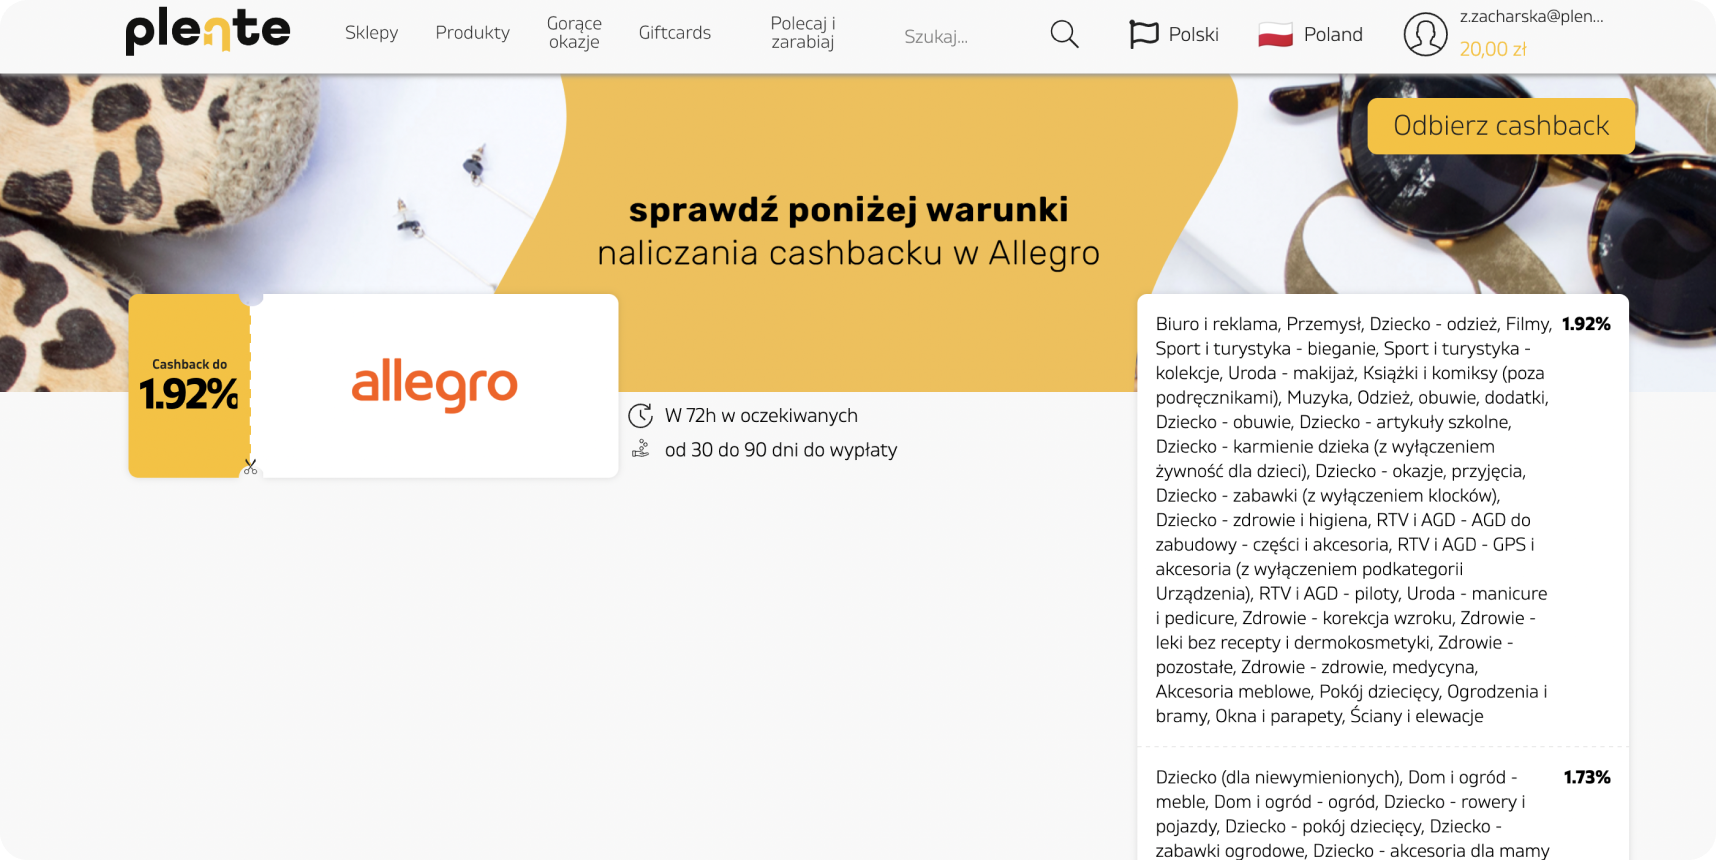Click 'naliczania cashbacku w Allegro' subtitle
Image resolution: width=1716 pixels, height=860 pixels.
click(848, 253)
